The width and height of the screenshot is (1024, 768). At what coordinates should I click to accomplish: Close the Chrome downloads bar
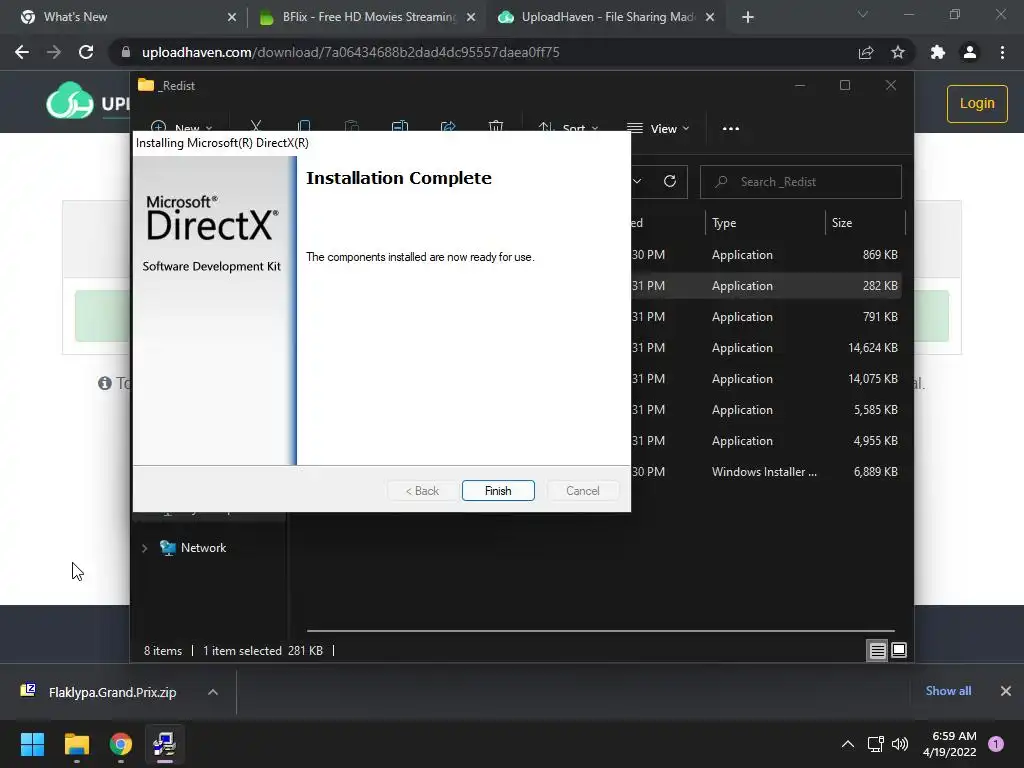[1006, 690]
